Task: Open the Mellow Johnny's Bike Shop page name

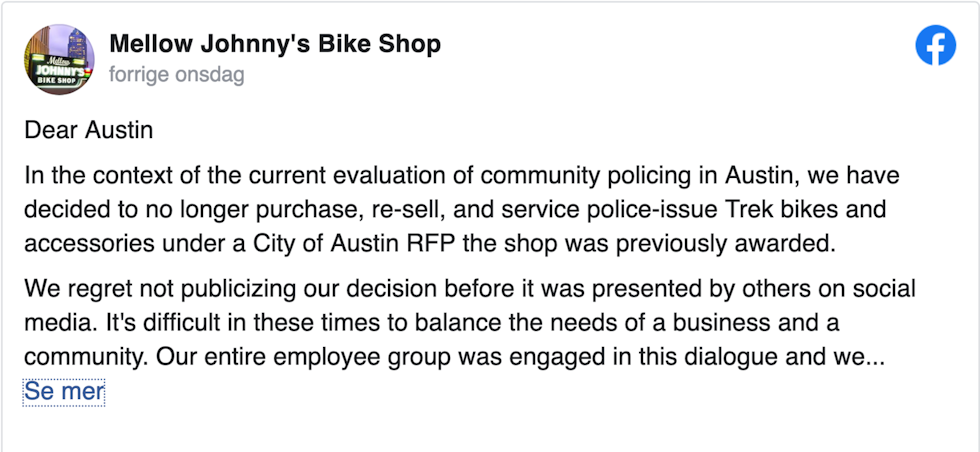Action: [275, 44]
